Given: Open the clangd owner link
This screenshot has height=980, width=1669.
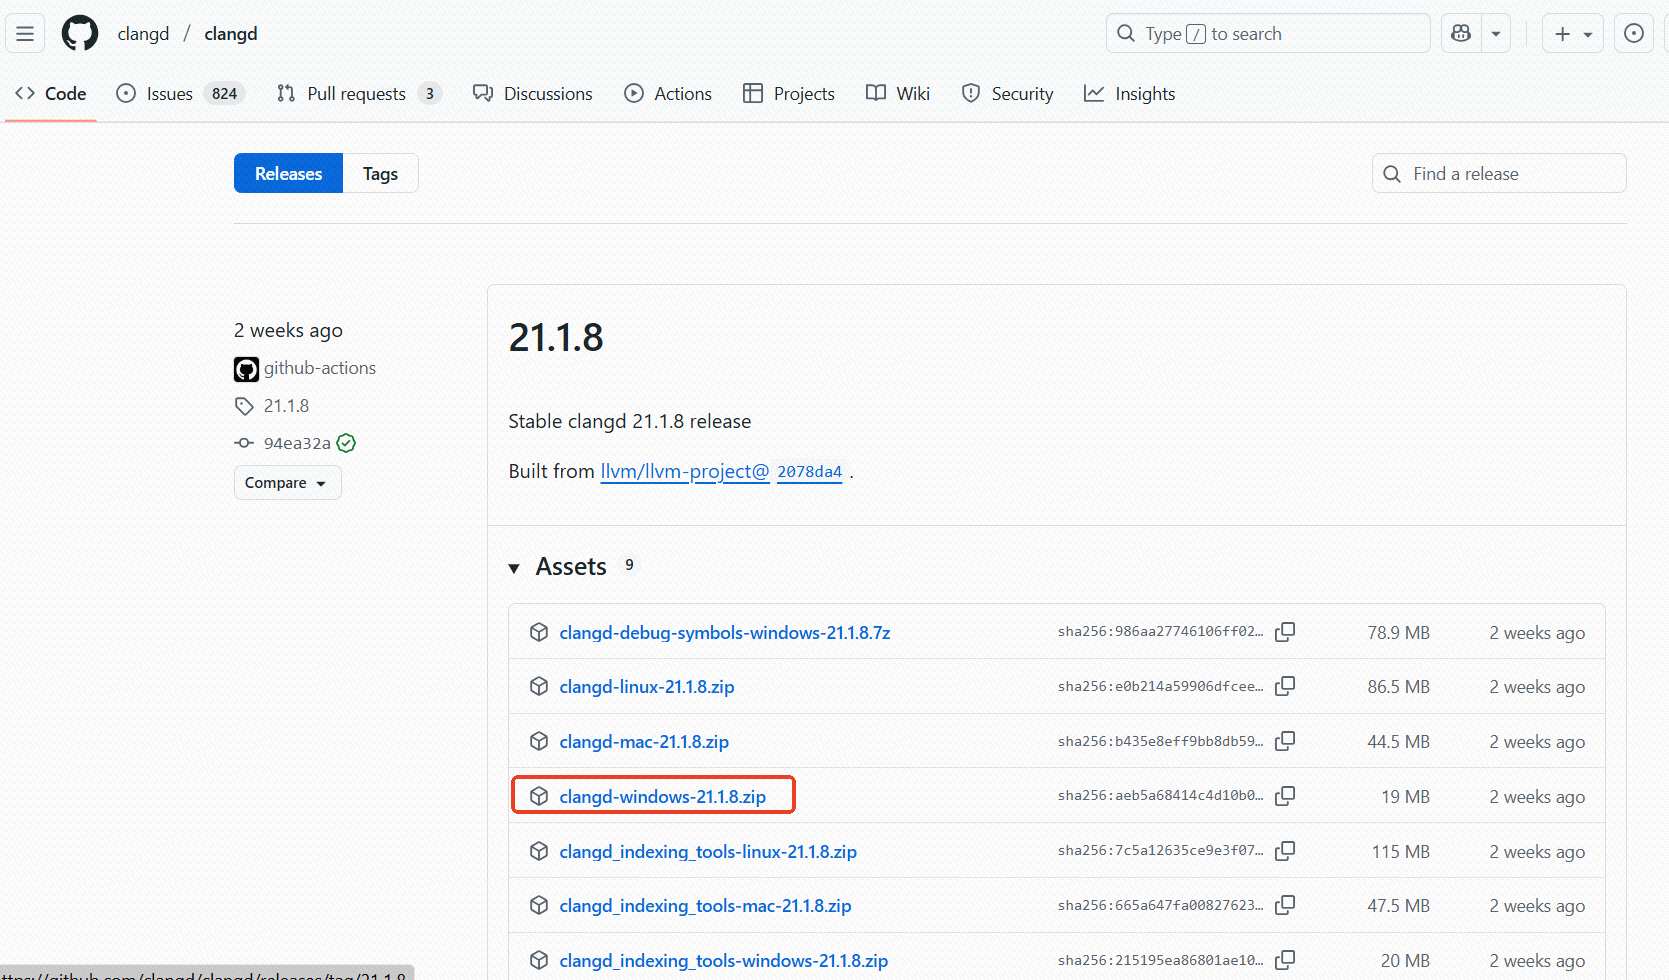Looking at the screenshot, I should (x=143, y=34).
